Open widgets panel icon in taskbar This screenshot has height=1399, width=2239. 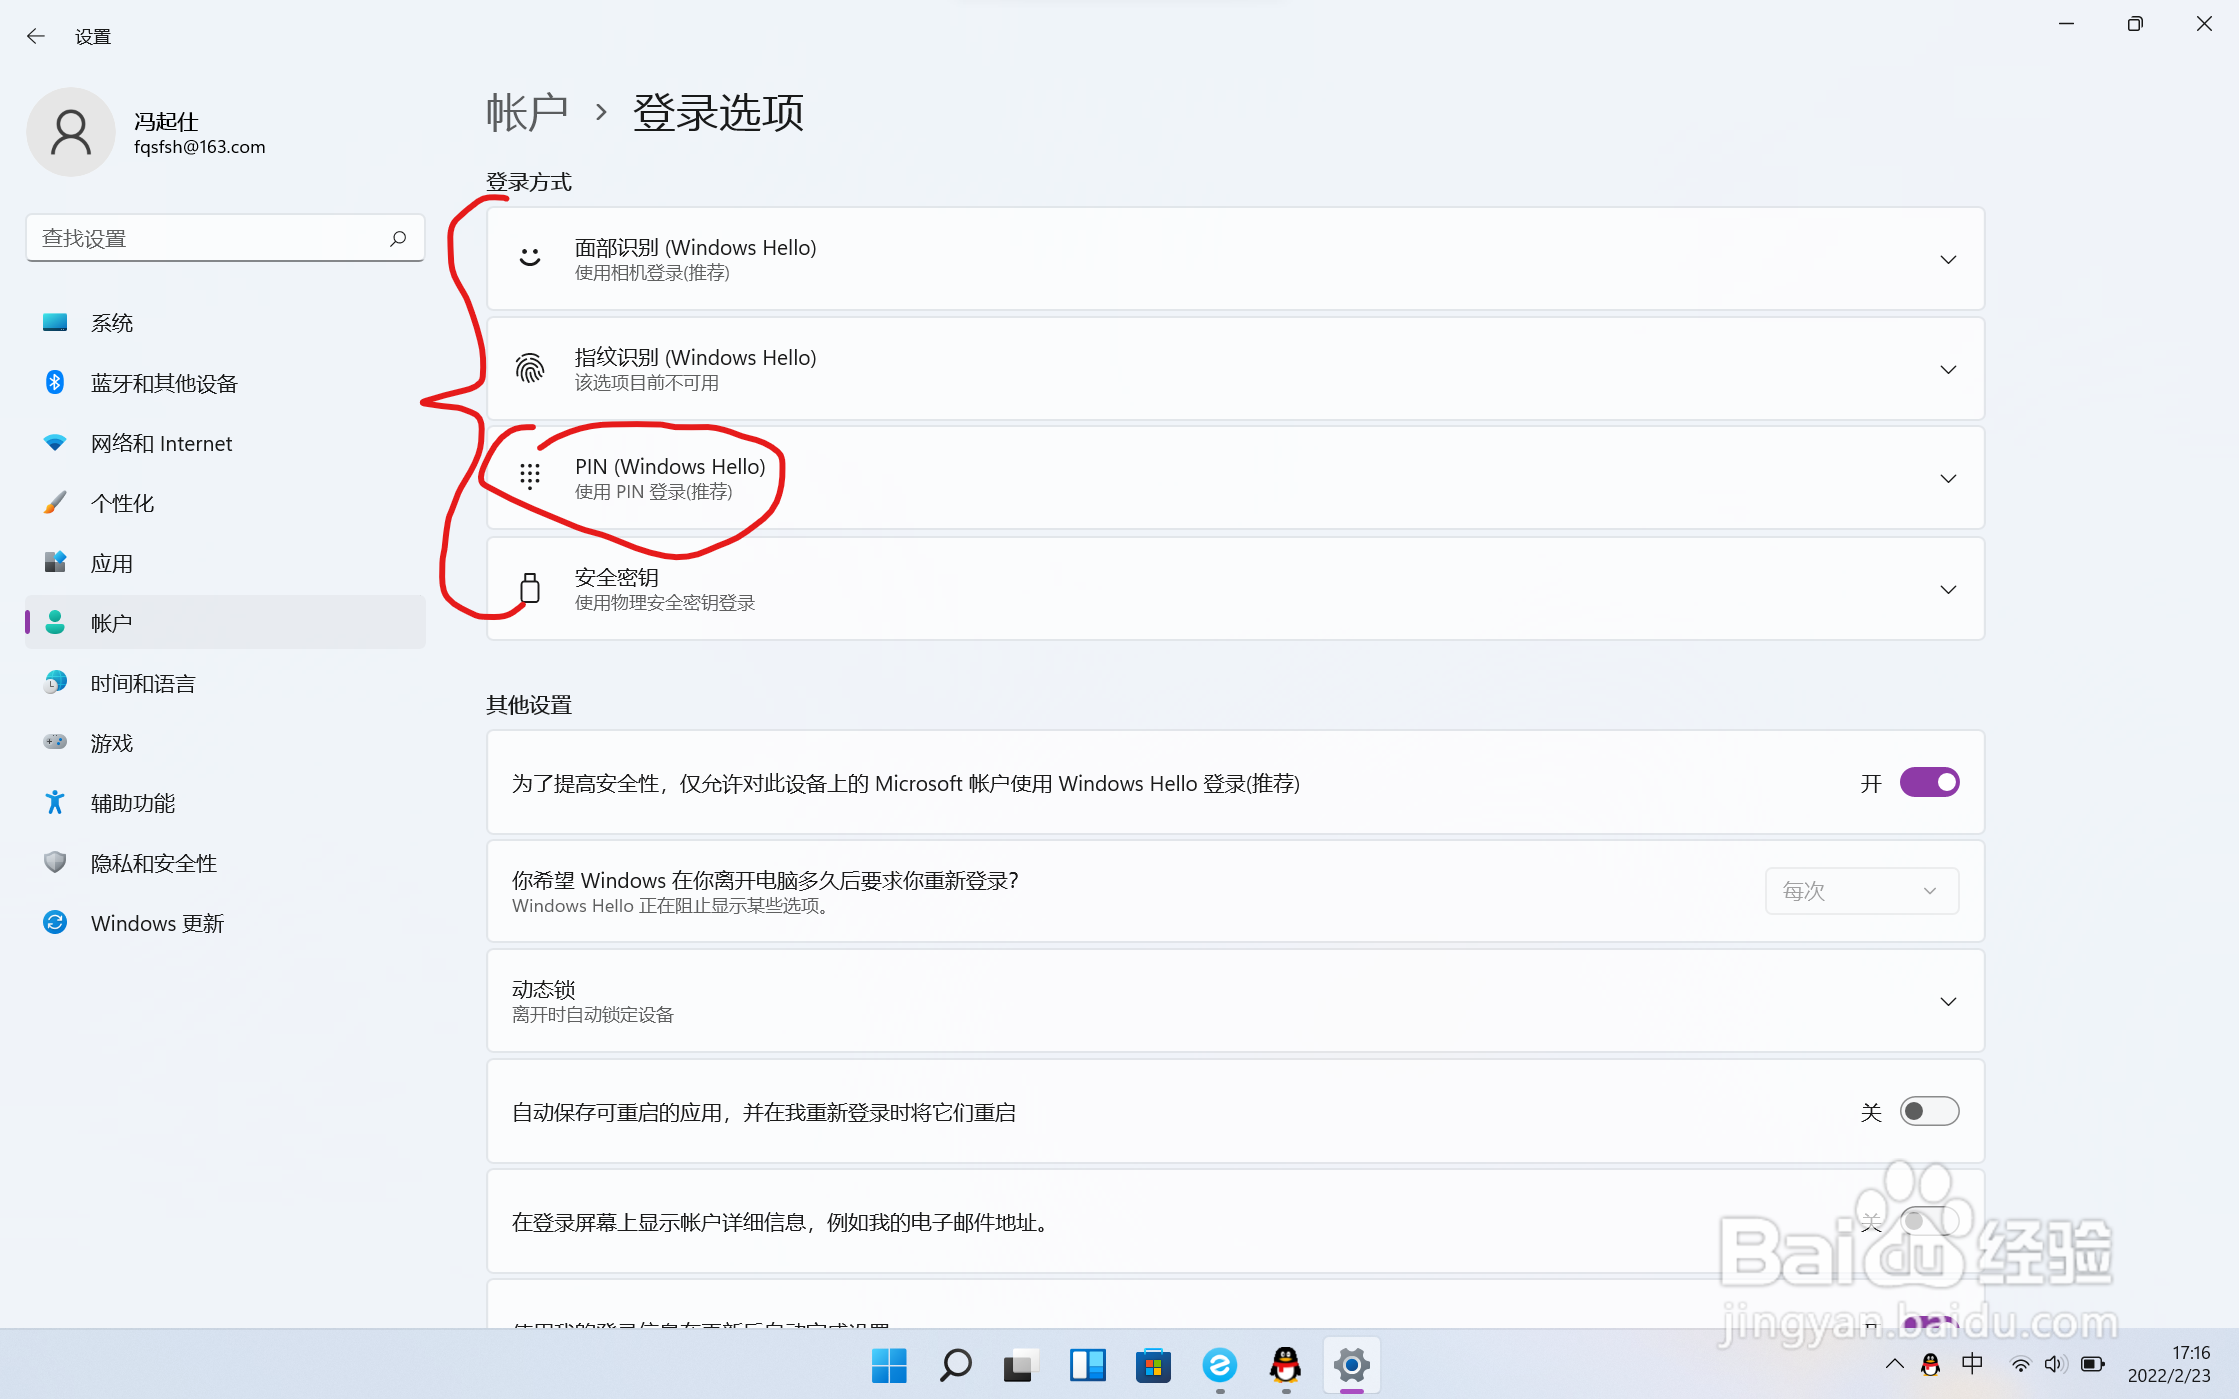pos(1087,1365)
